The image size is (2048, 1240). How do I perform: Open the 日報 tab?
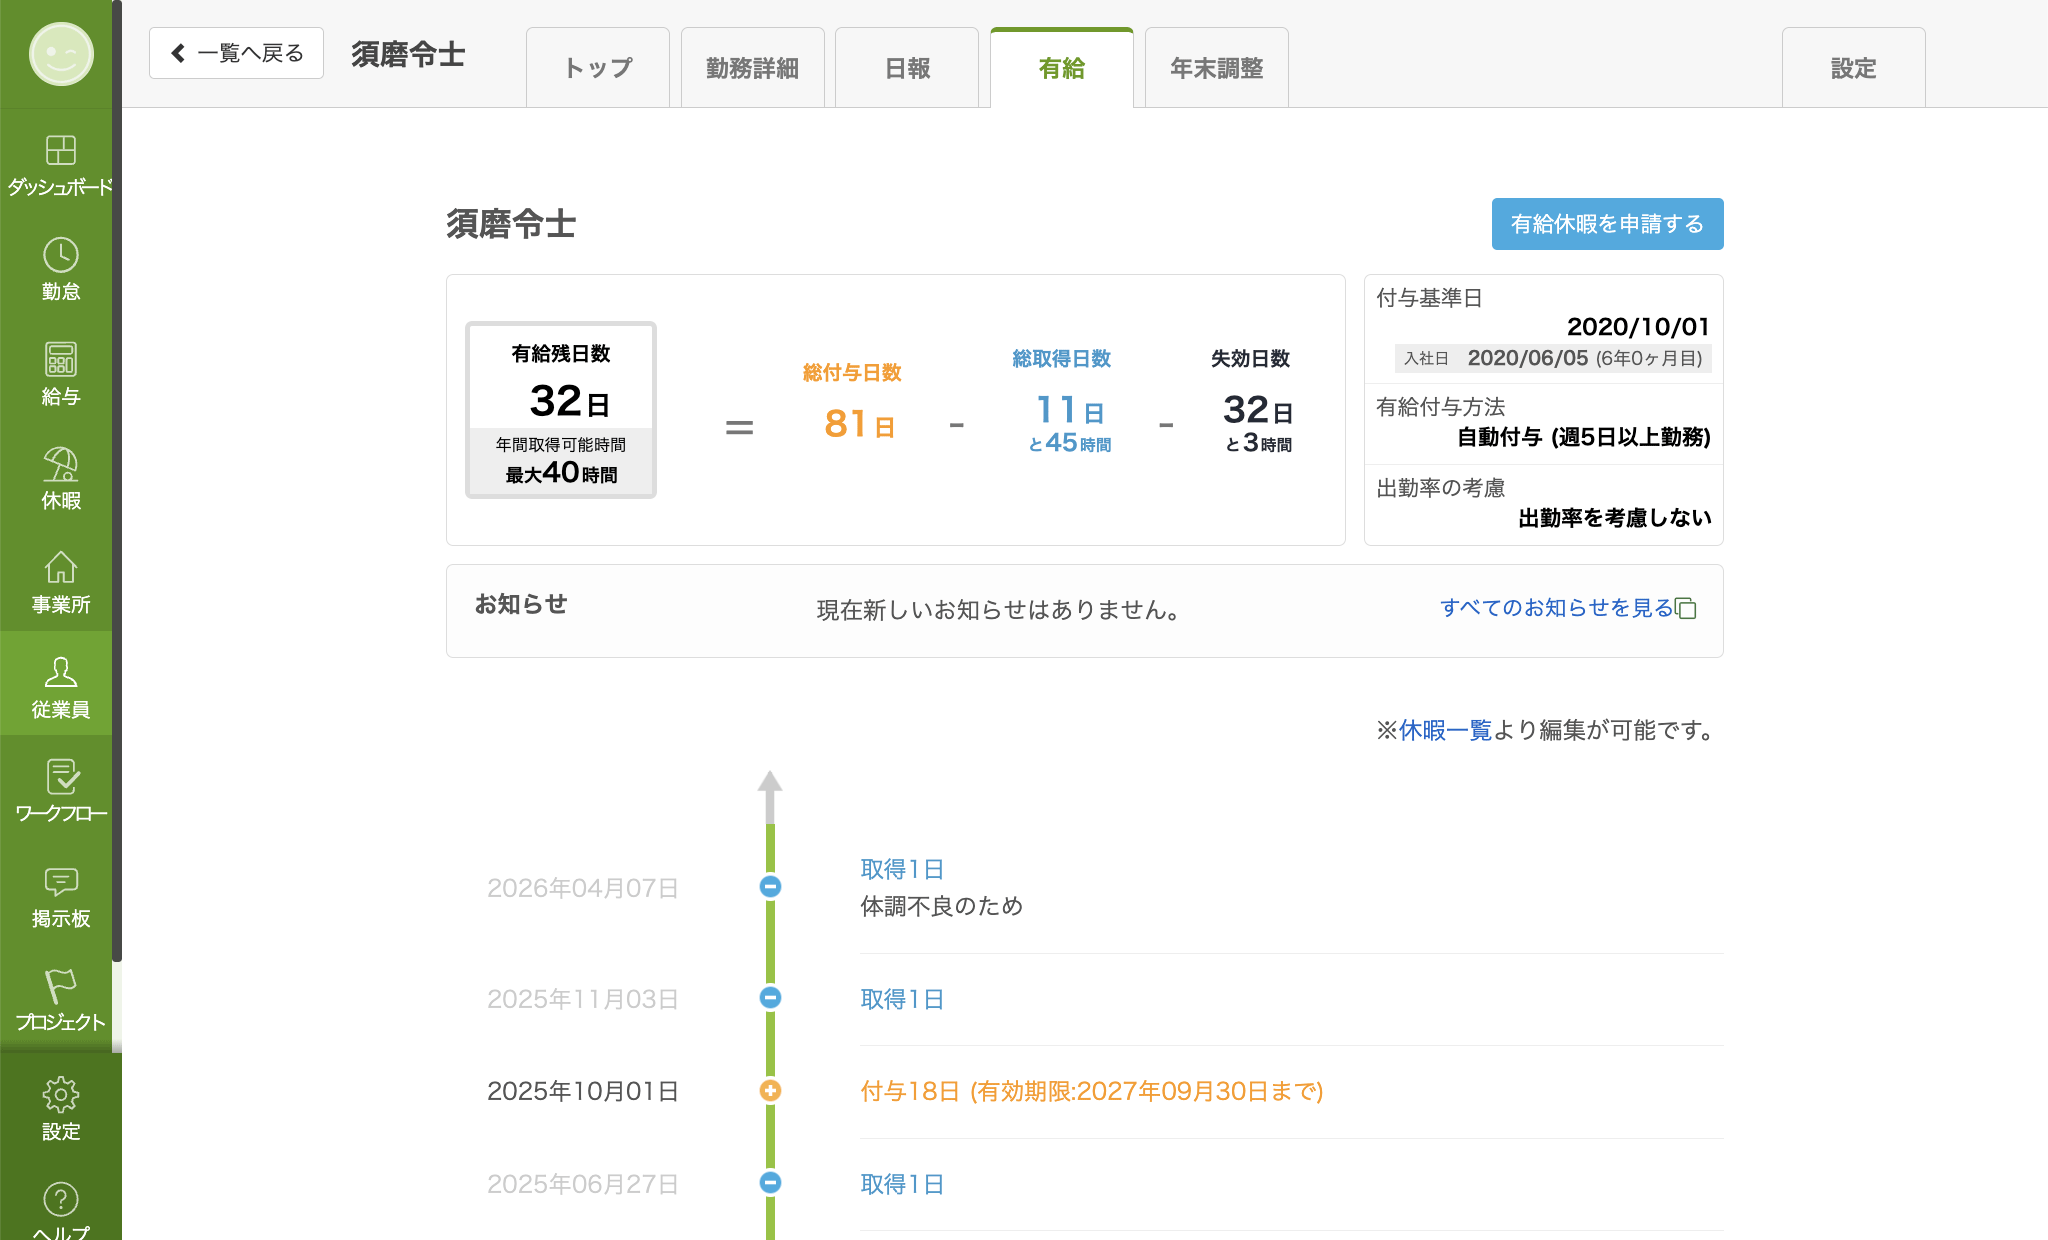(907, 68)
